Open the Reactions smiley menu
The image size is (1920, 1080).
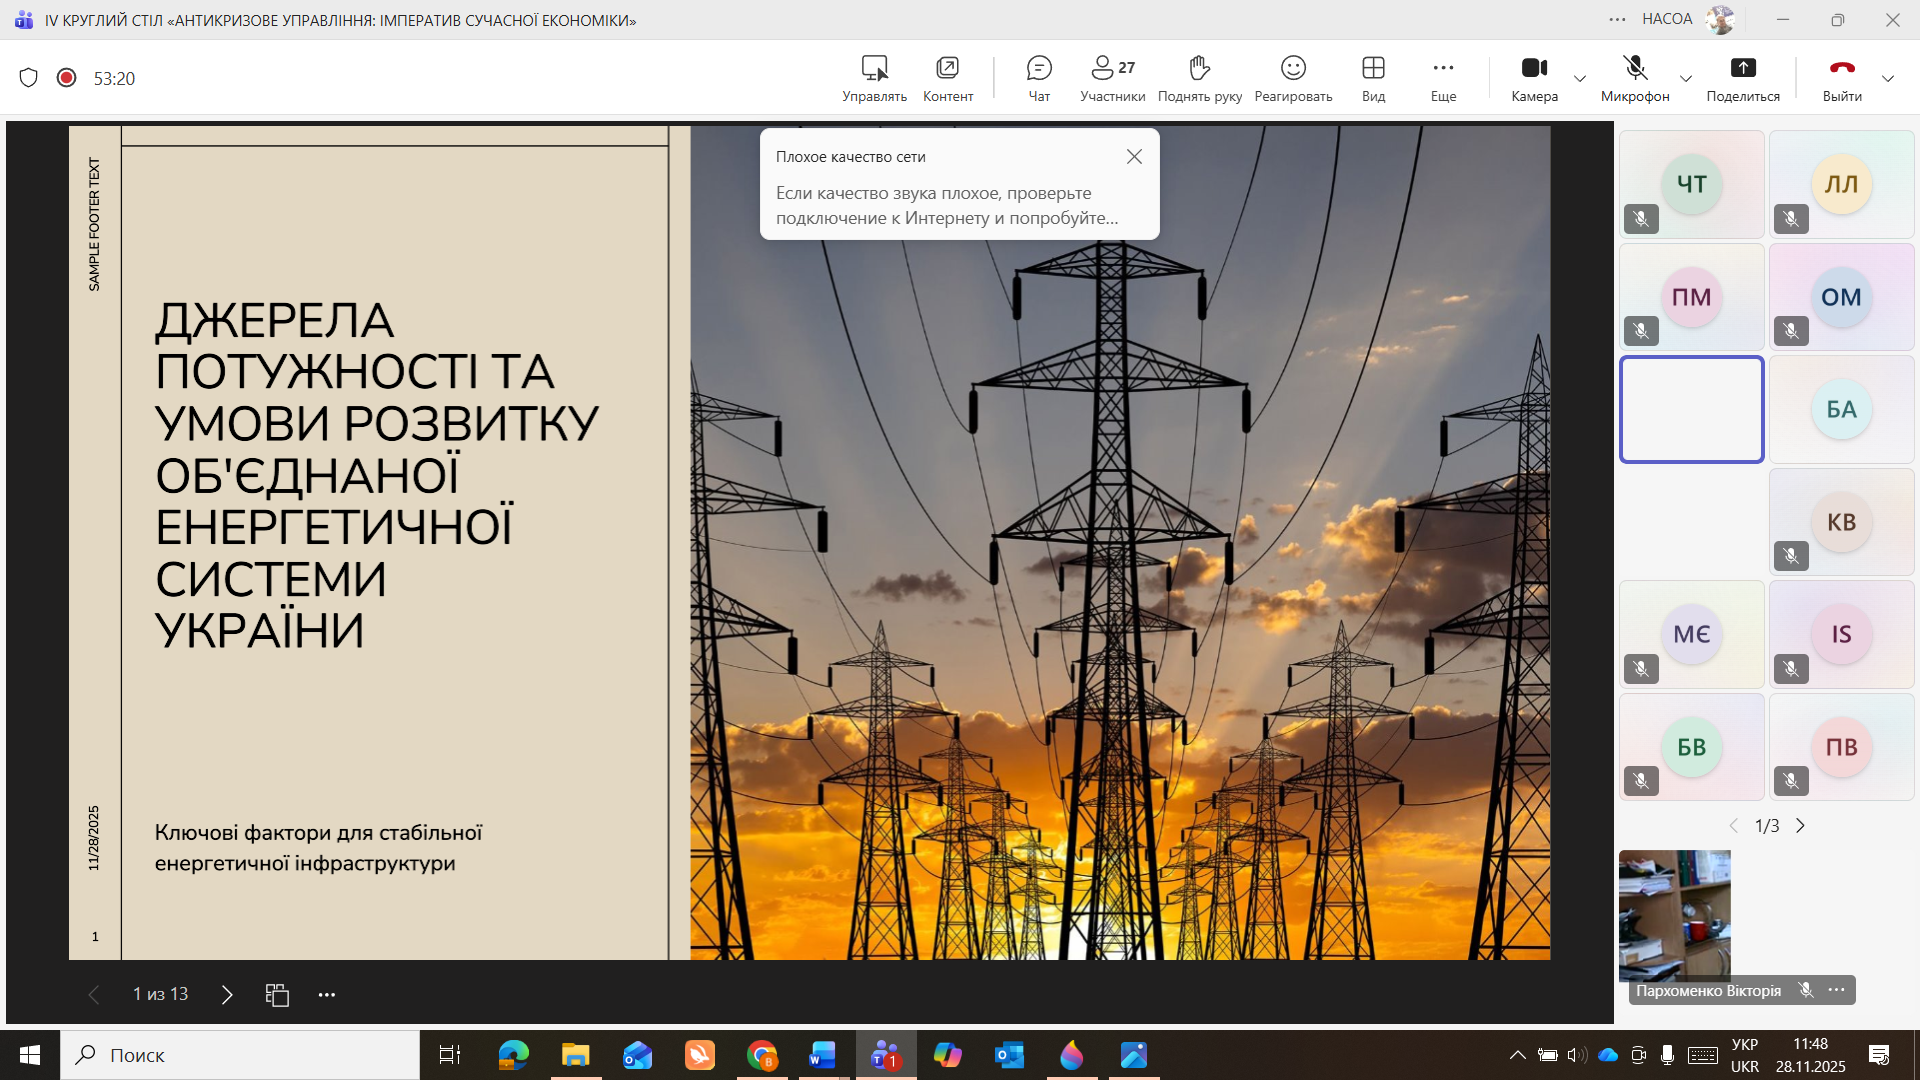pyautogui.click(x=1293, y=78)
